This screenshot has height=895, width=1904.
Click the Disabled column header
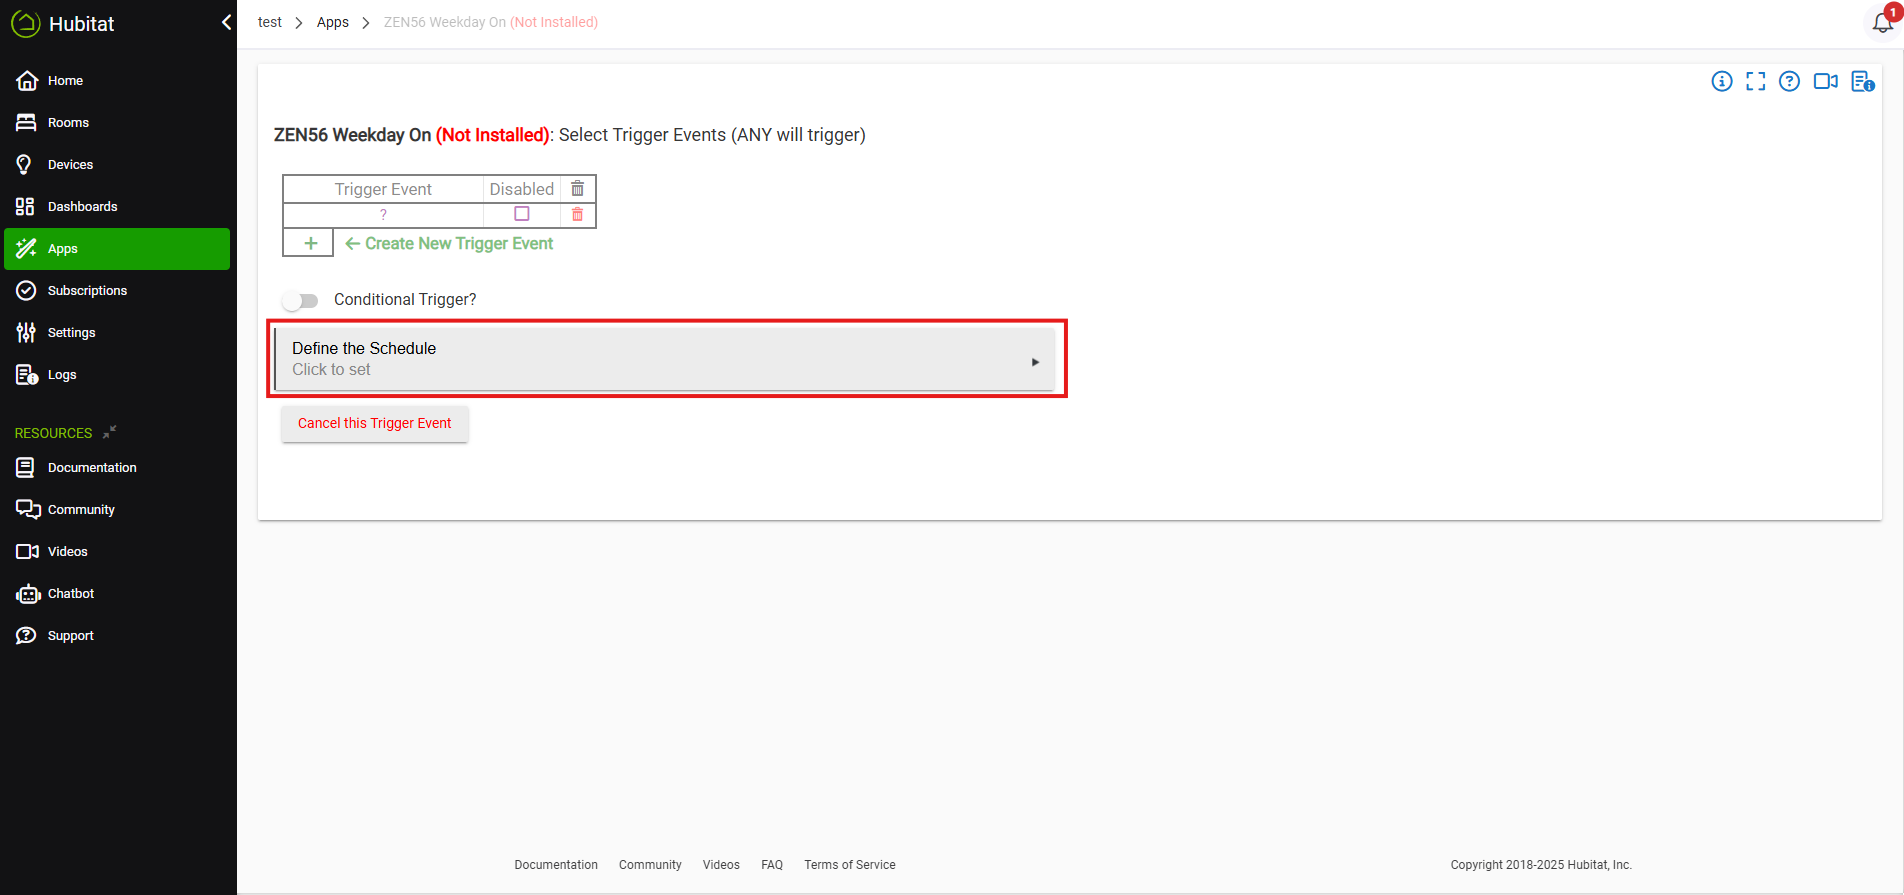[522, 189]
